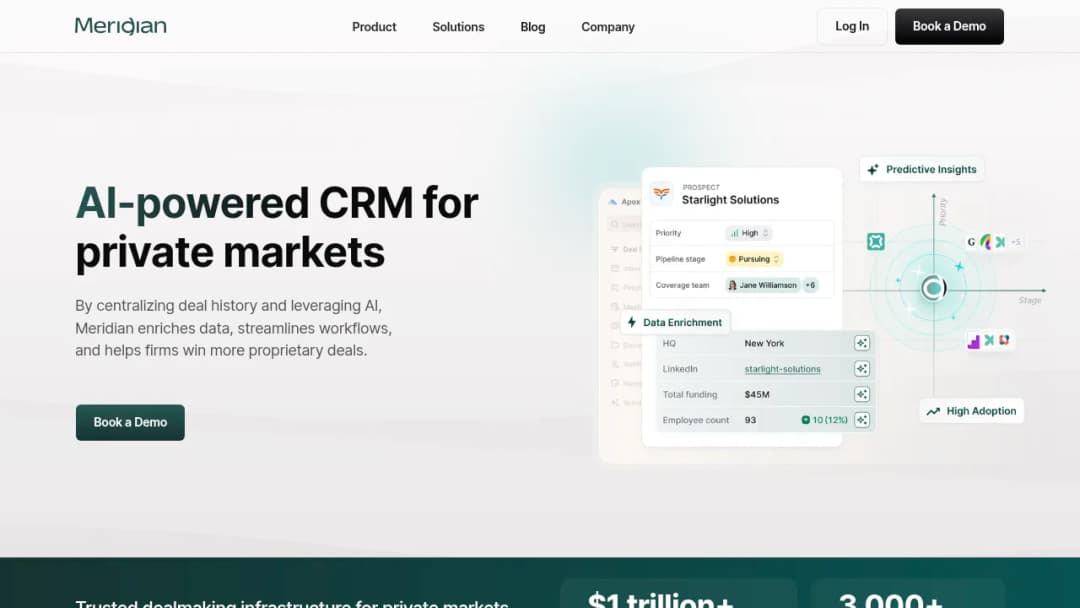Screen dimensions: 1080x608
Task: Click the "Total funding" field label
Action: click(689, 395)
